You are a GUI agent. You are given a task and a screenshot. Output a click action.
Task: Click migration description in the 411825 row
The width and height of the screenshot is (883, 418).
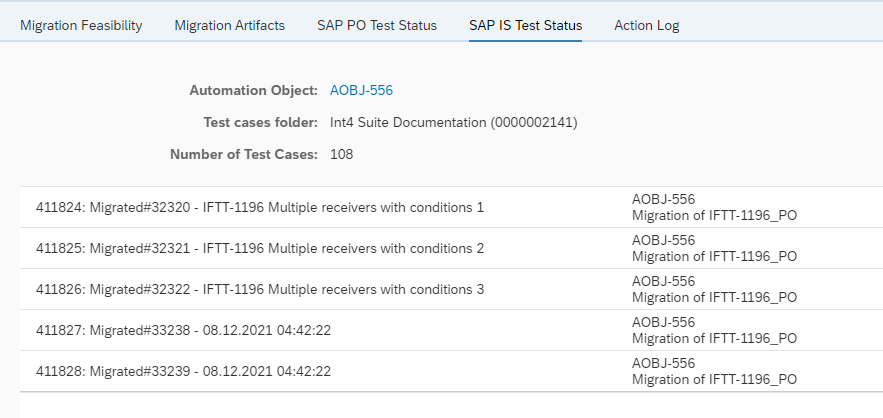(714, 256)
